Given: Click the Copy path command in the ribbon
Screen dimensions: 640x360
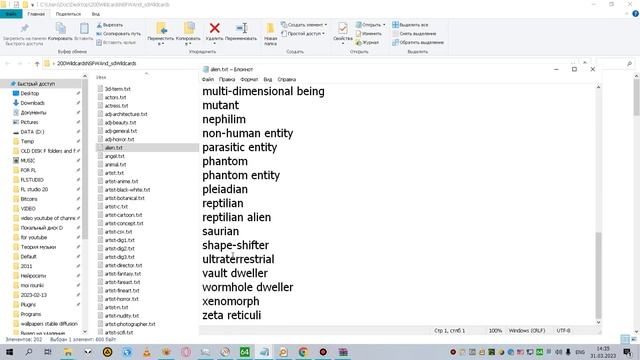Looking at the screenshot, I should click(118, 33).
